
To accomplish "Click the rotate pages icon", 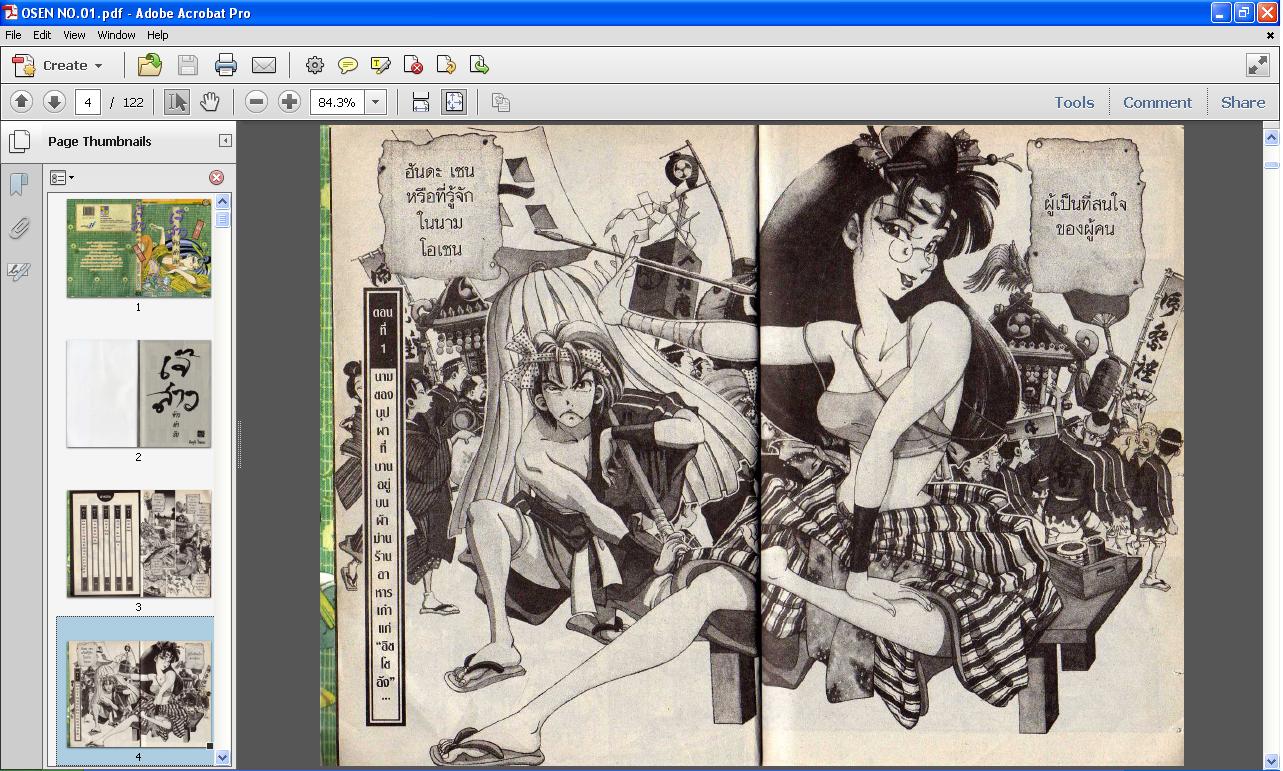I will point(446,65).
